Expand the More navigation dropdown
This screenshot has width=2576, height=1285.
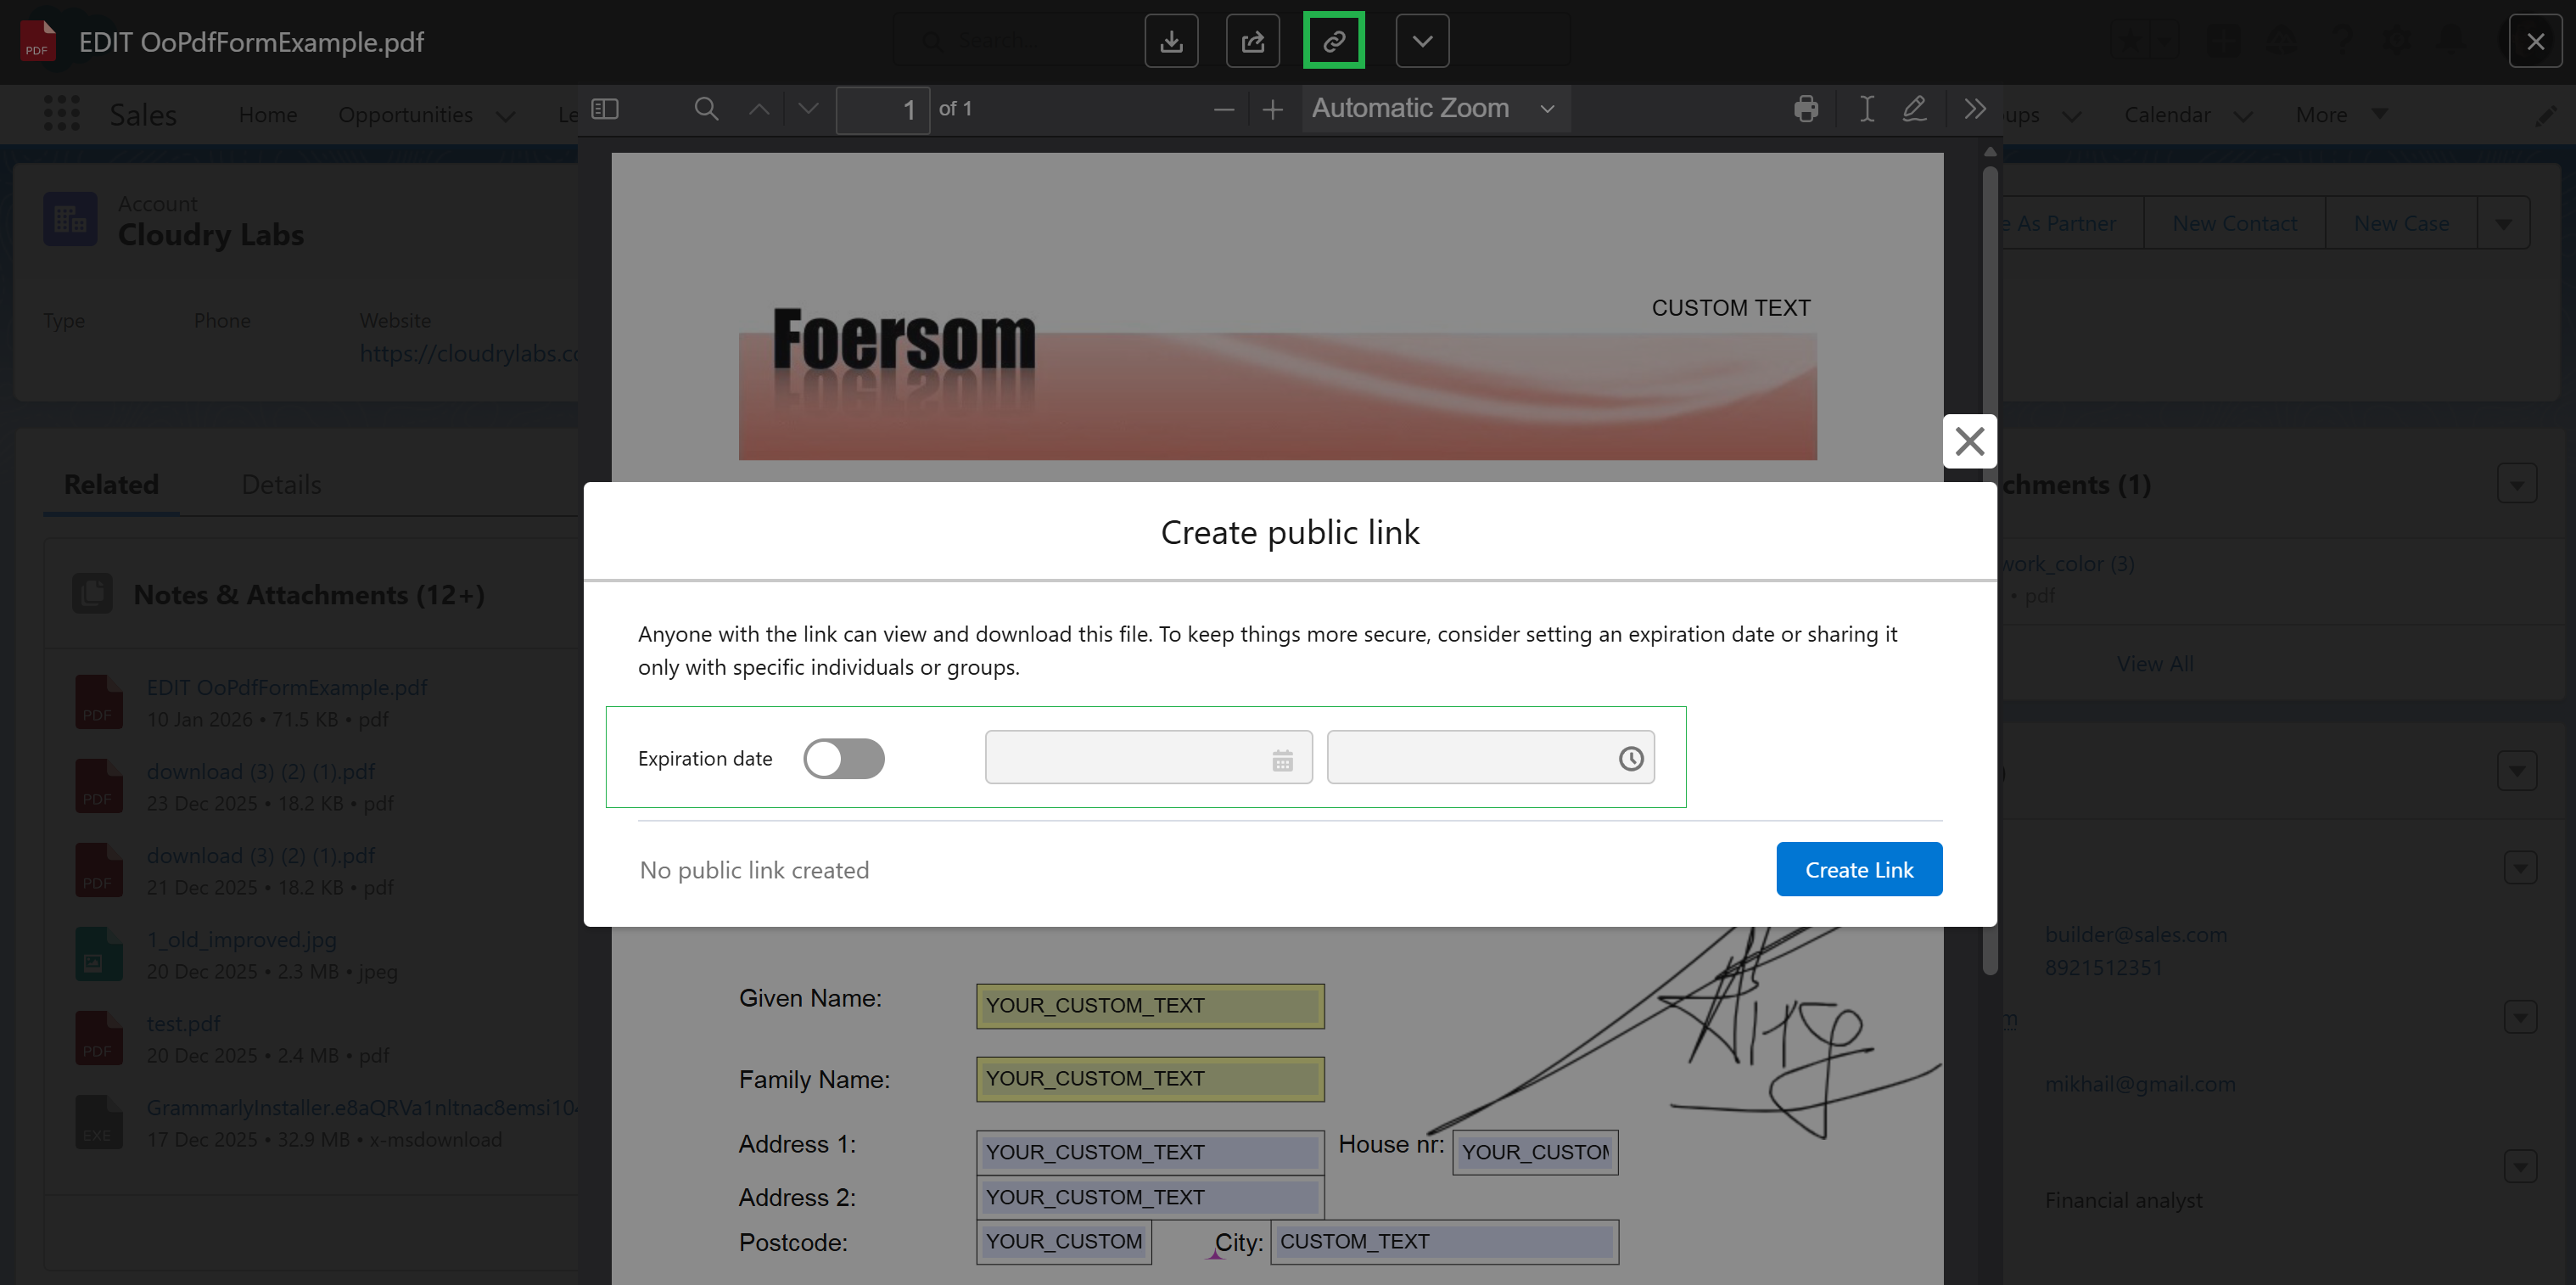[x=2340, y=114]
